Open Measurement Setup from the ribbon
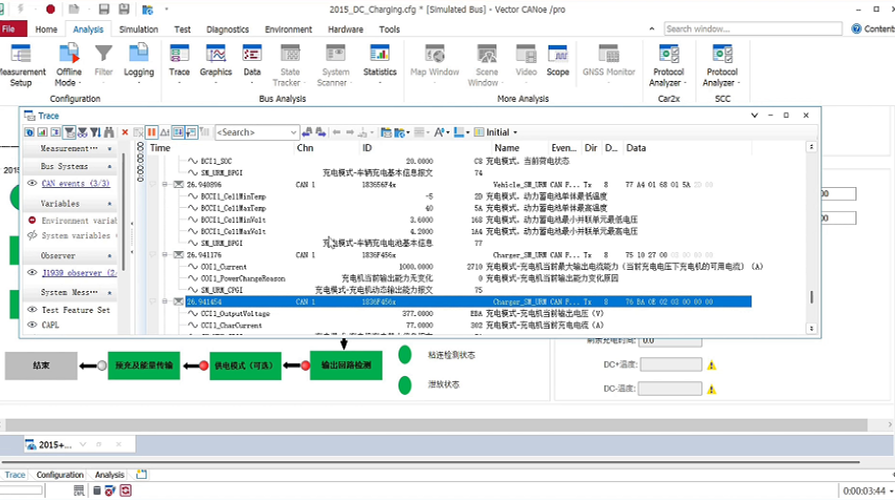The image size is (895, 500). [x=21, y=65]
